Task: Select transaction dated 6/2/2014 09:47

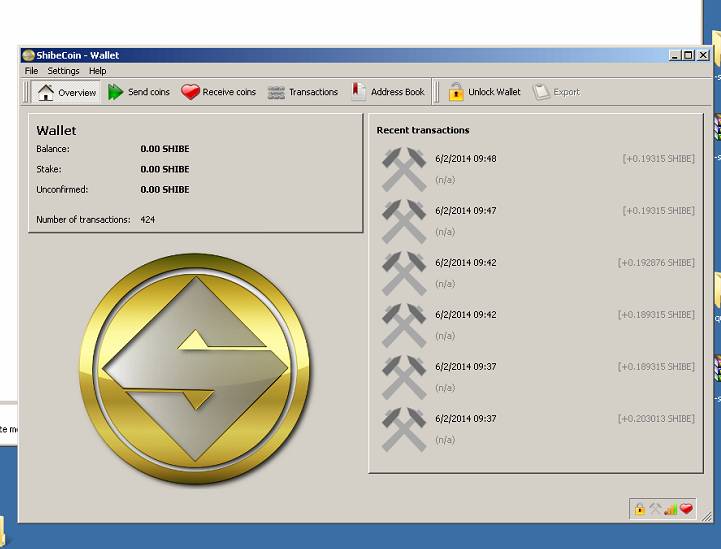Action: (x=466, y=211)
